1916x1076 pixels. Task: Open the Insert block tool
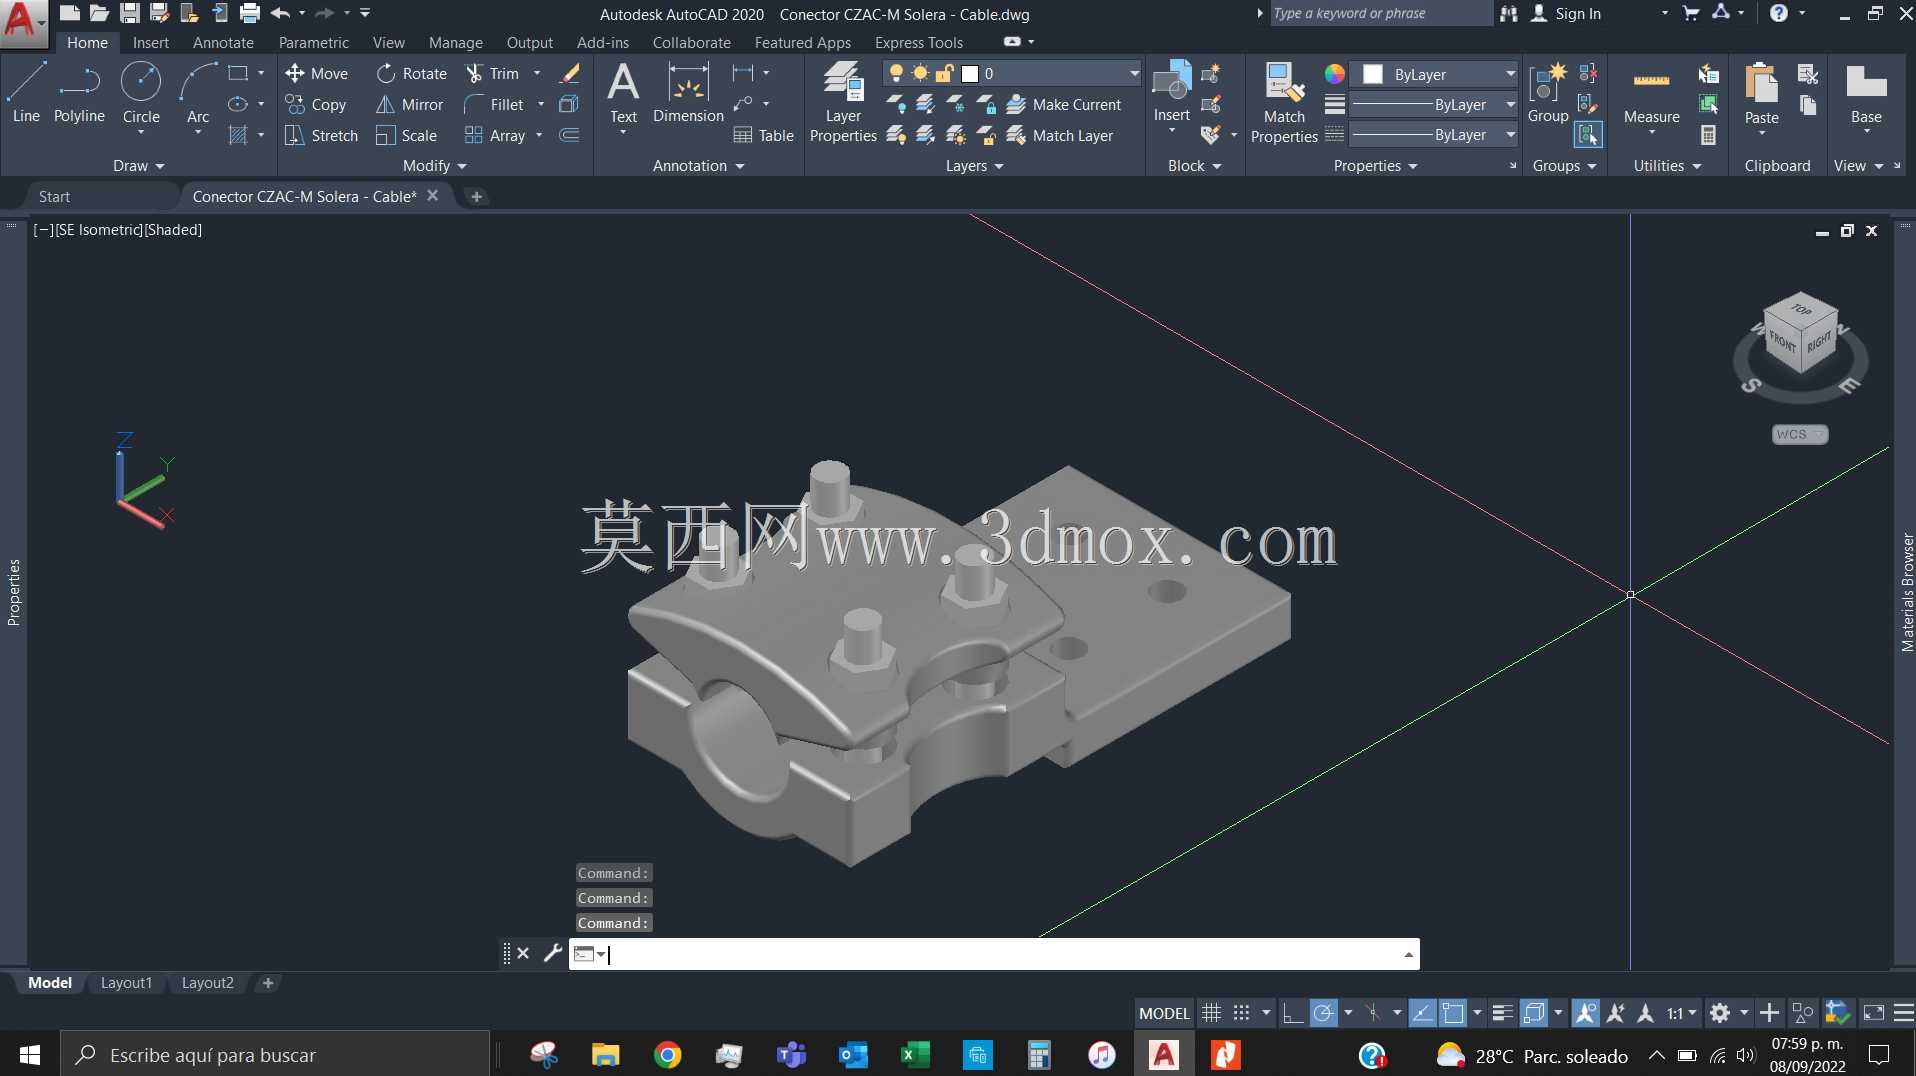point(1171,92)
